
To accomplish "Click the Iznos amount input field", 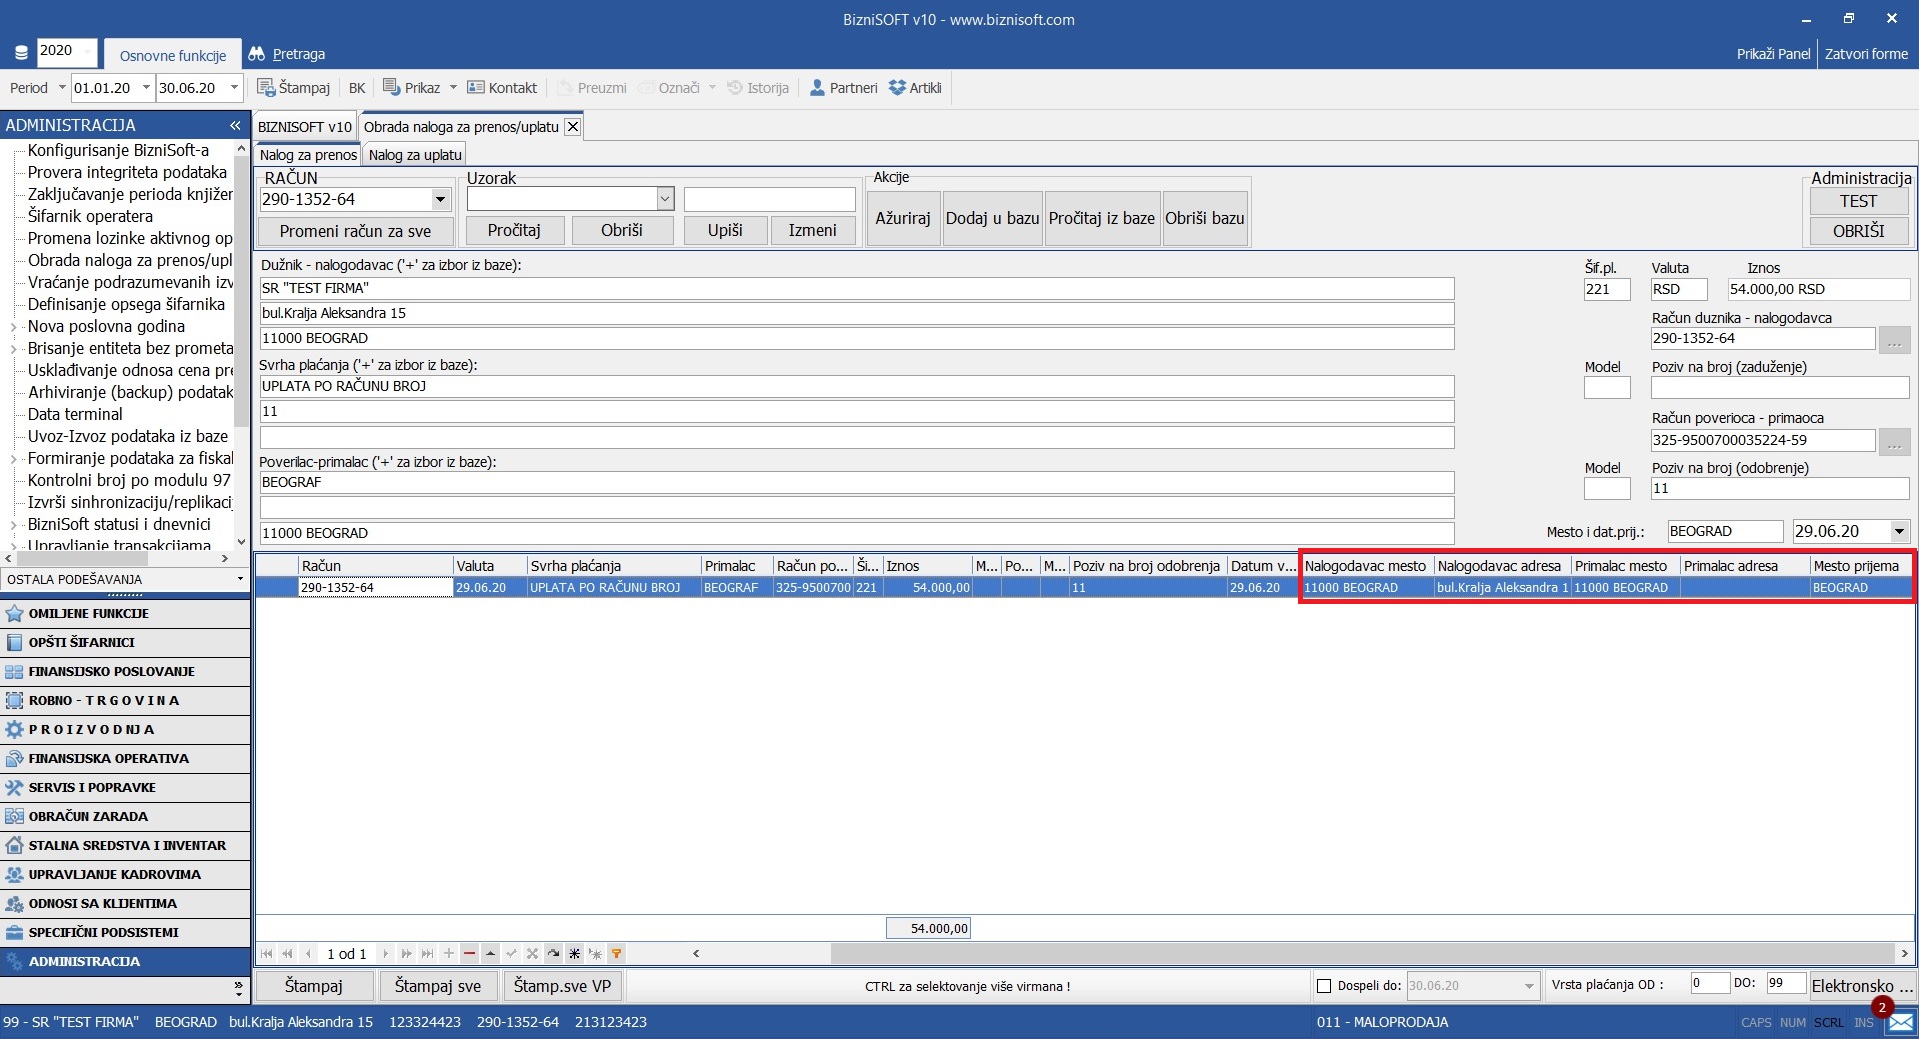I will (1818, 289).
